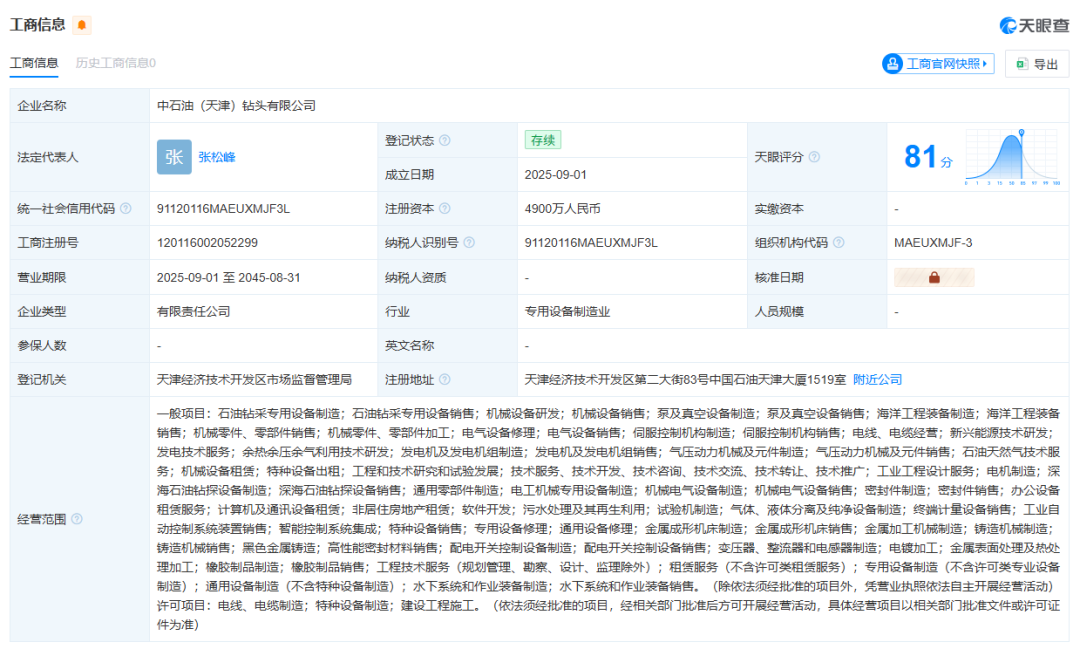Click help icon beside 经营范围

(77, 519)
